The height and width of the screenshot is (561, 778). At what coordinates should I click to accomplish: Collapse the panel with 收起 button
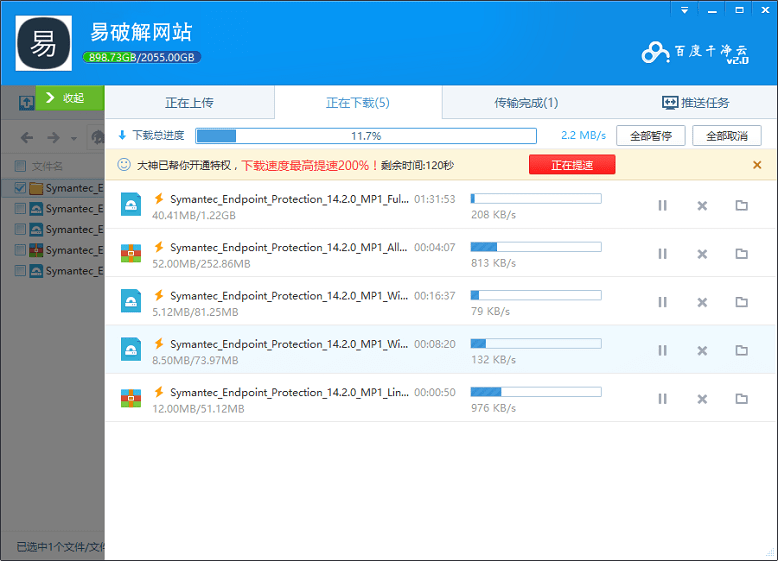coord(70,98)
